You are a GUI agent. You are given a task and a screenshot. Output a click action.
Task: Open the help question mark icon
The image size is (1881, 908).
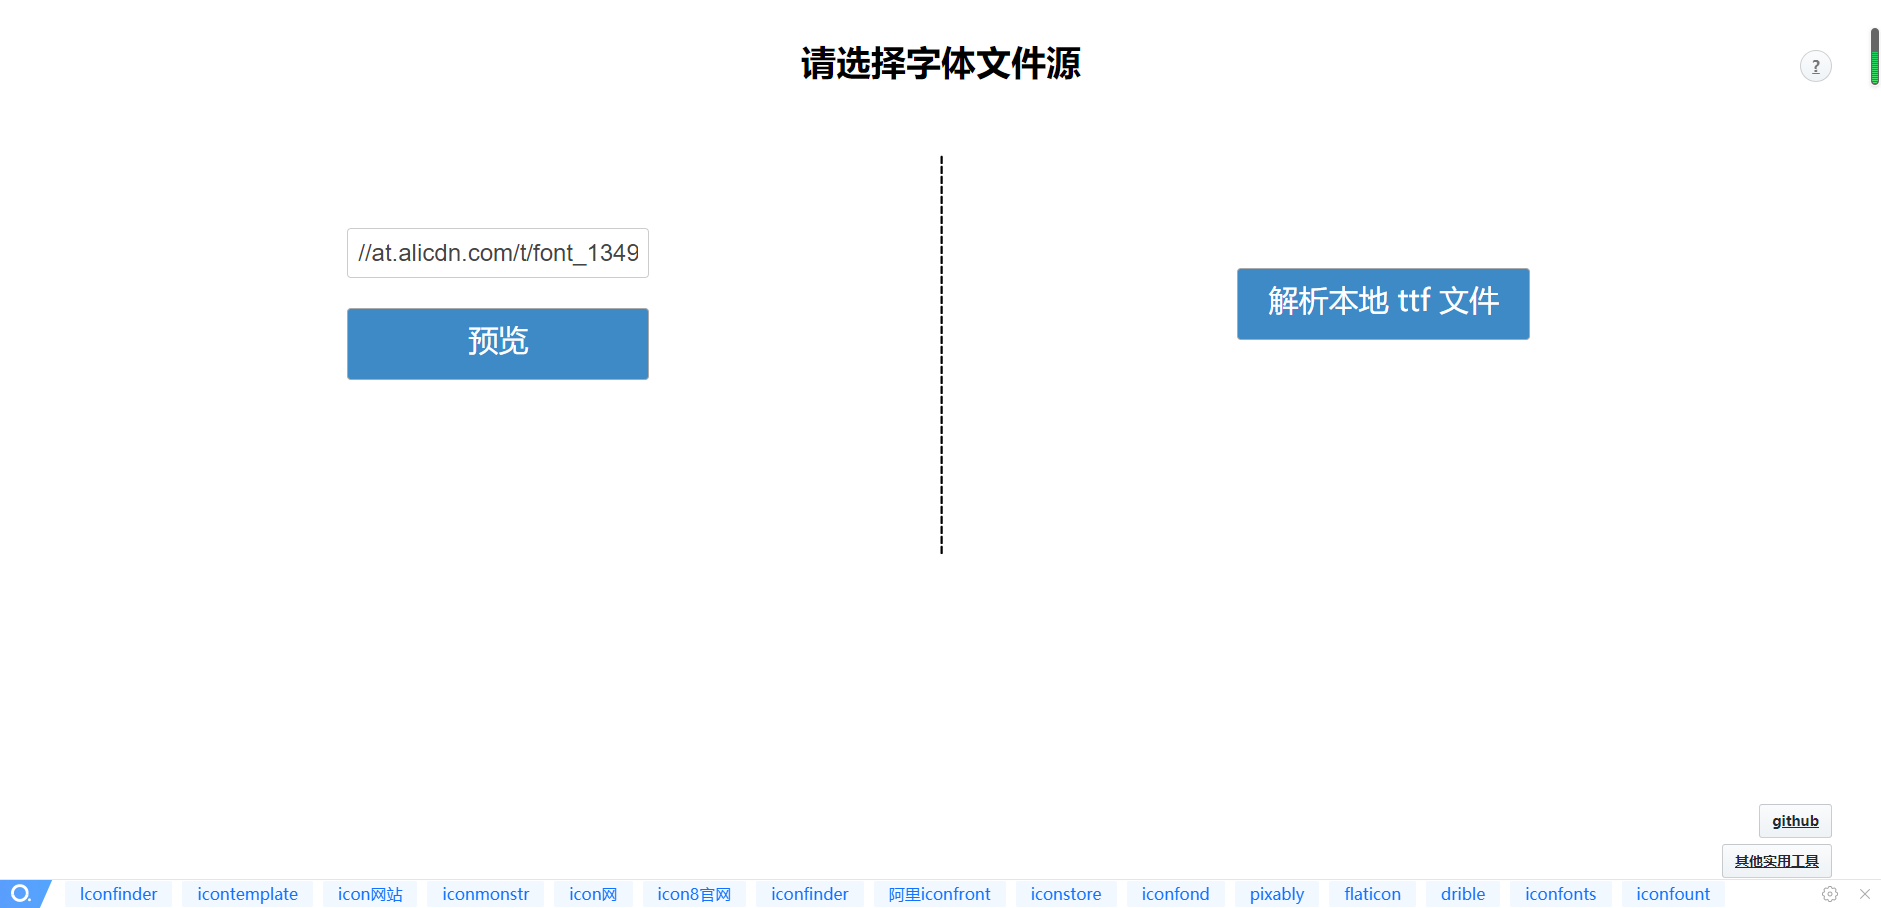click(x=1816, y=66)
